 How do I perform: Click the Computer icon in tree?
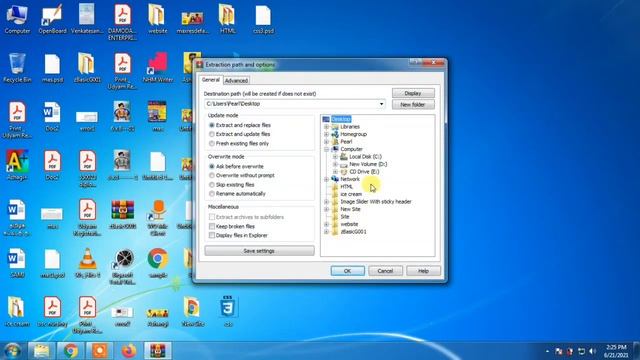[335, 149]
